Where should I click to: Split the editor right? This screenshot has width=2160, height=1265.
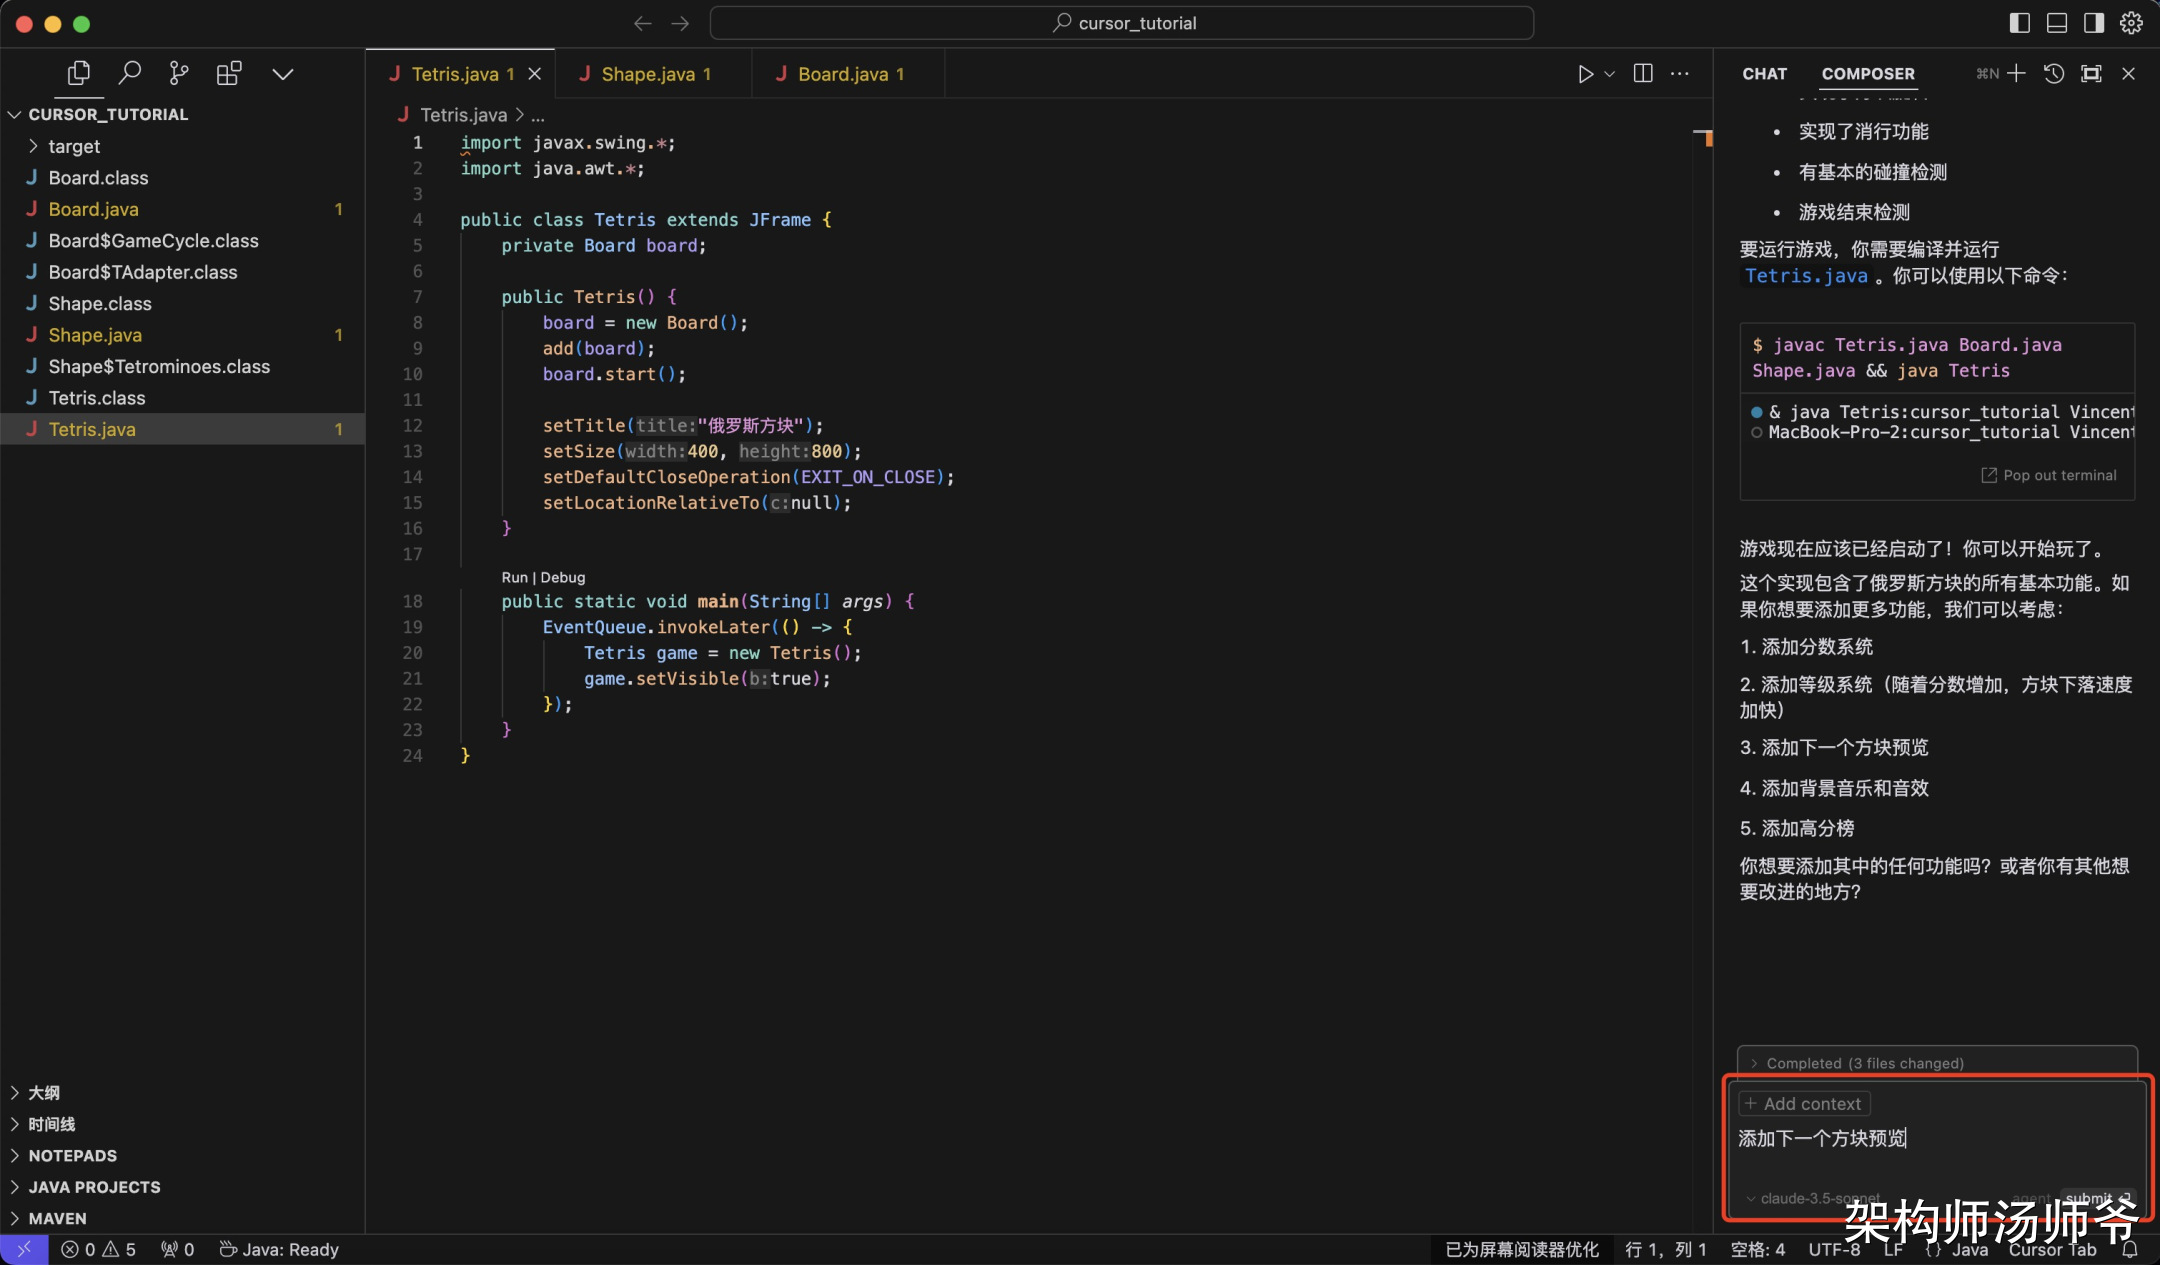pyautogui.click(x=1643, y=73)
